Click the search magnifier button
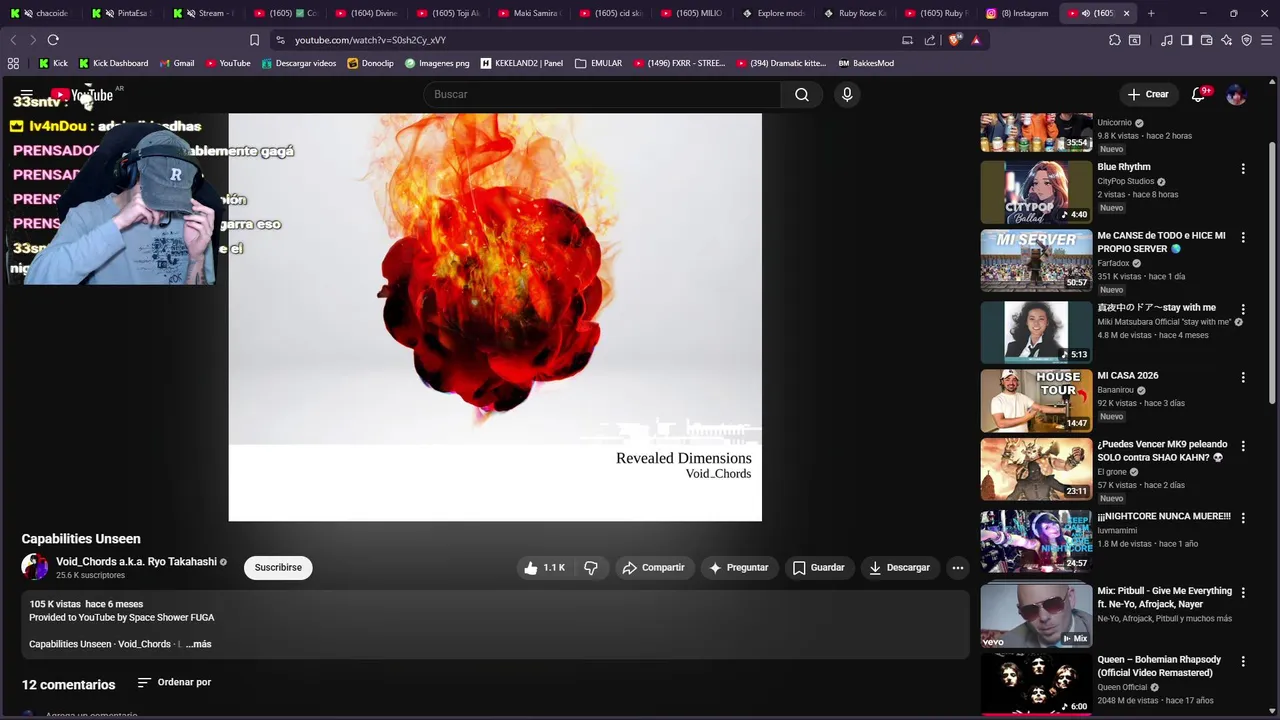Viewport: 1280px width, 720px height. pyautogui.click(x=802, y=94)
